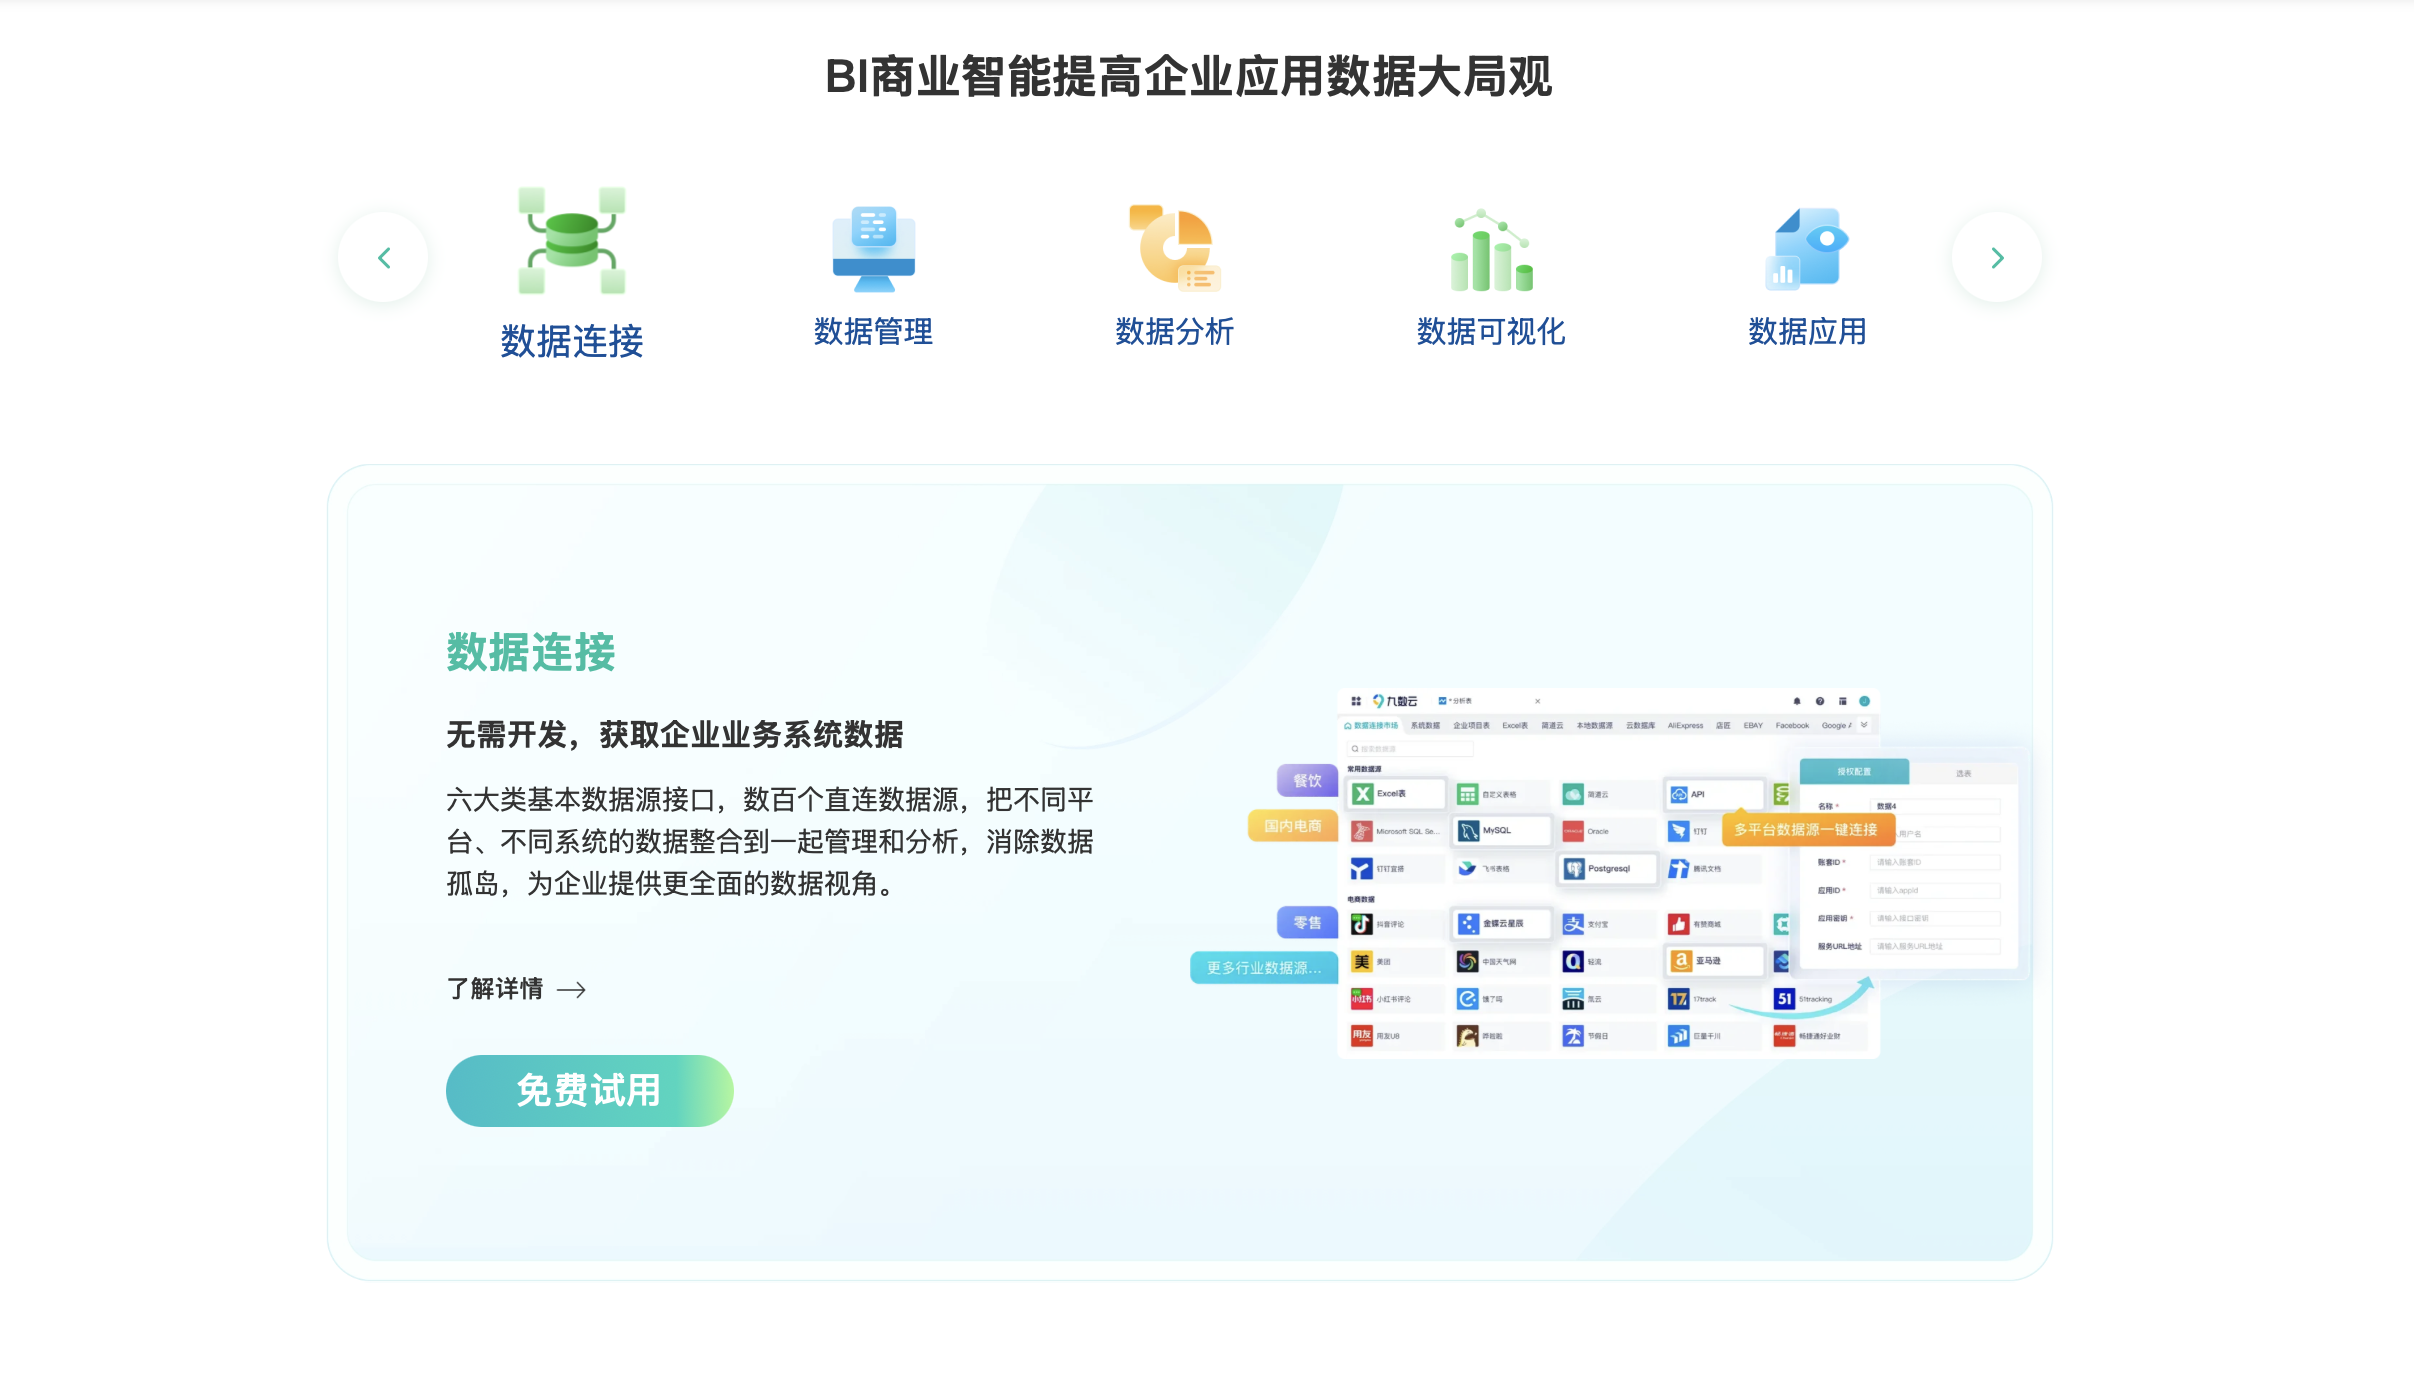
Task: Switch to the 系统数据 tab
Action: [x=1426, y=725]
